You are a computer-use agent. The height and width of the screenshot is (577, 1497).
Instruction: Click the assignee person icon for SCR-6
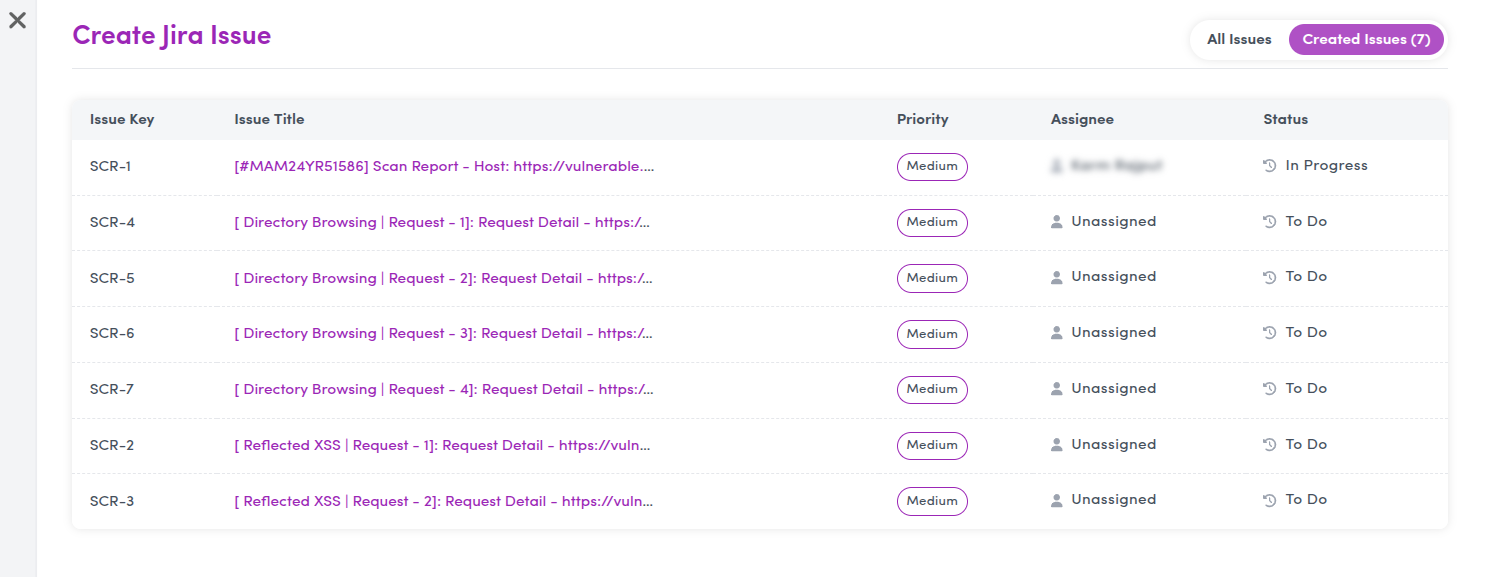(x=1057, y=333)
